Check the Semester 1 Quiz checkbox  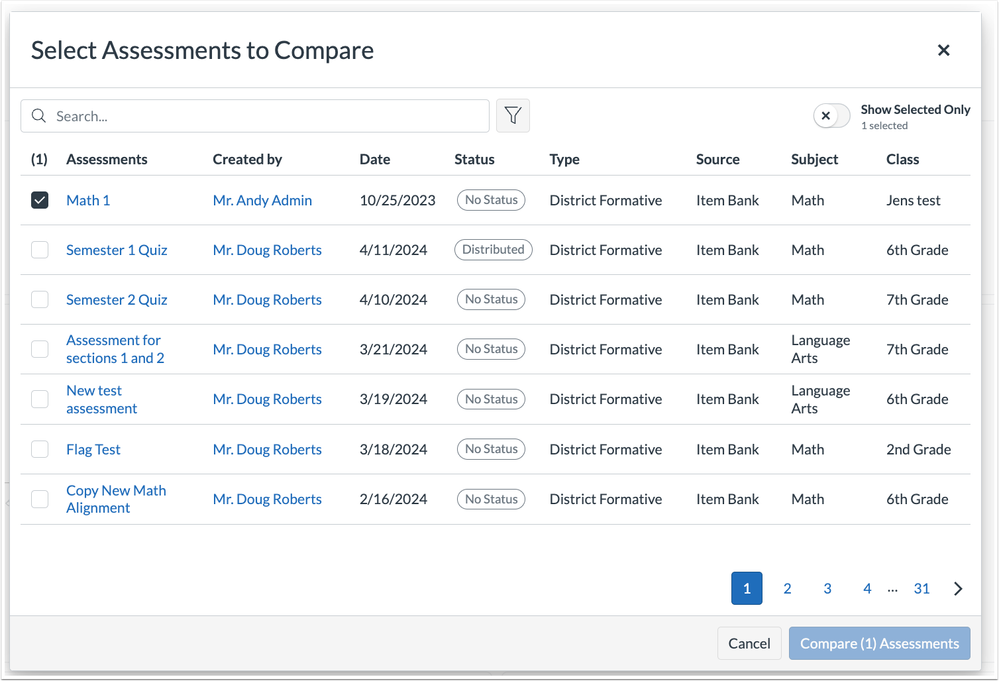pyautogui.click(x=39, y=249)
